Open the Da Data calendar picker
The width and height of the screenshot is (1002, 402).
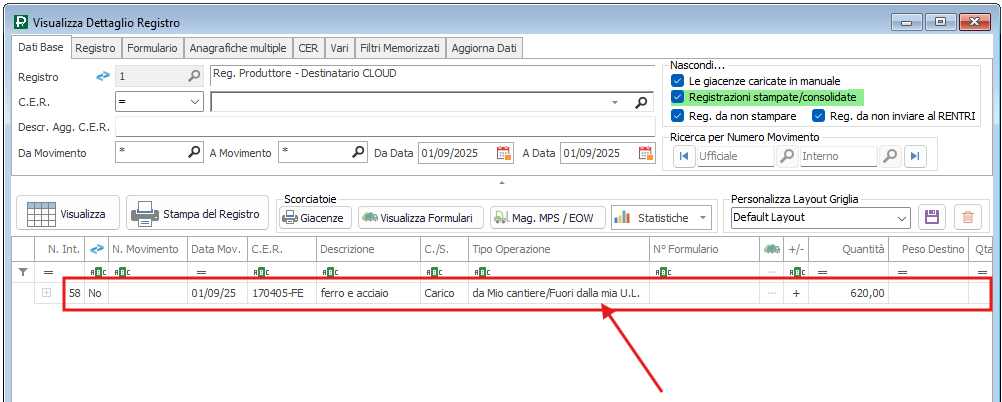coord(504,153)
